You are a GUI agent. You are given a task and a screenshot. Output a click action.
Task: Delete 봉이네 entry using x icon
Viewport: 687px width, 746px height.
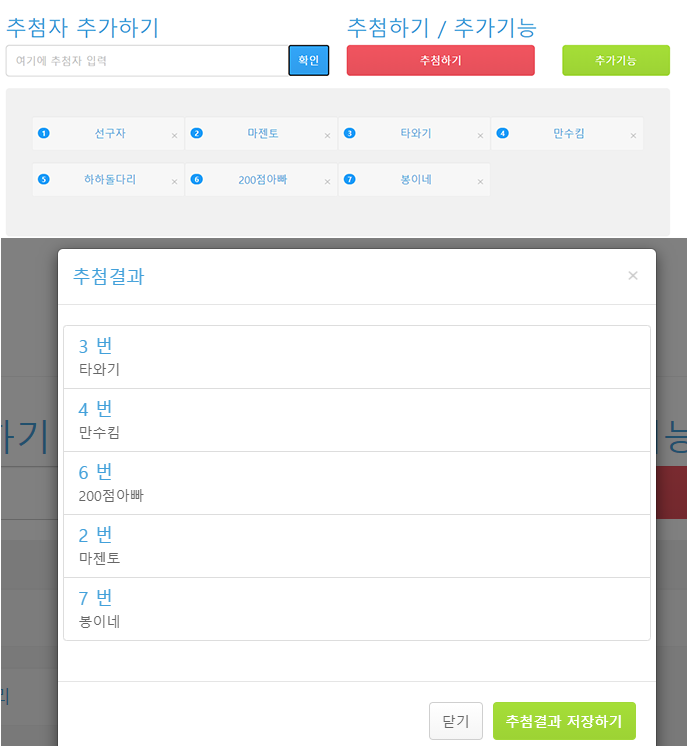click(x=481, y=182)
